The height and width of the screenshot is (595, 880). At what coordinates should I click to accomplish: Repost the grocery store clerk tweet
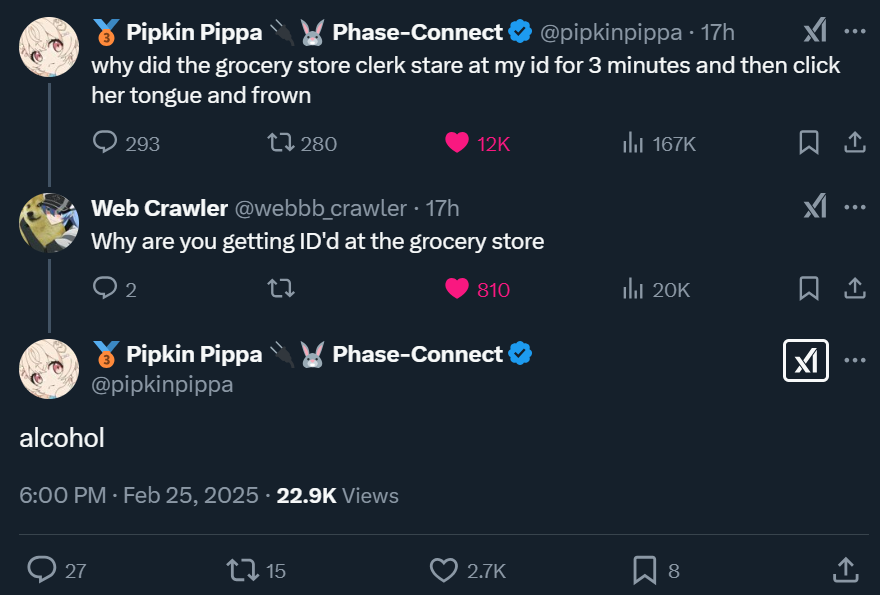[281, 143]
